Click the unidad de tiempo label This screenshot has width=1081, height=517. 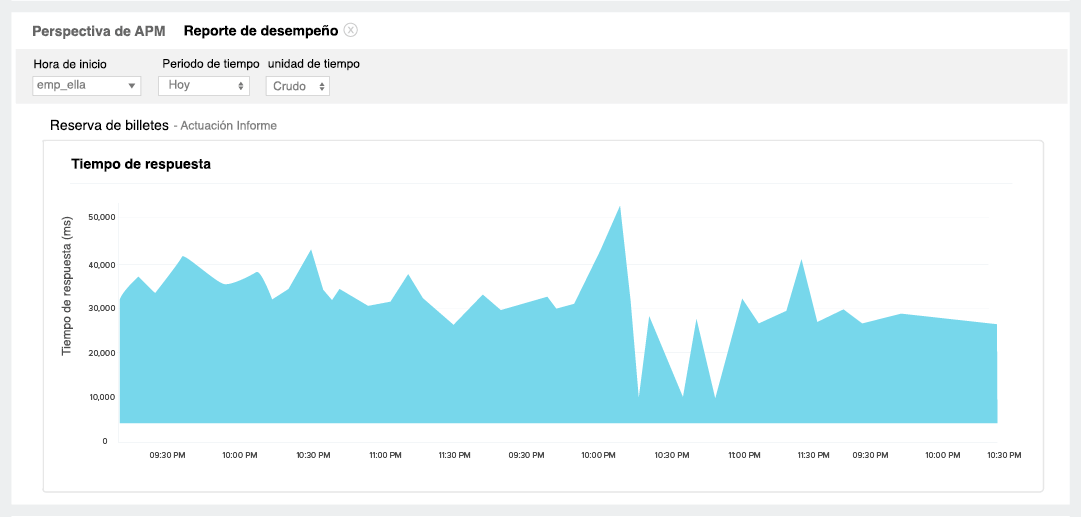click(314, 63)
